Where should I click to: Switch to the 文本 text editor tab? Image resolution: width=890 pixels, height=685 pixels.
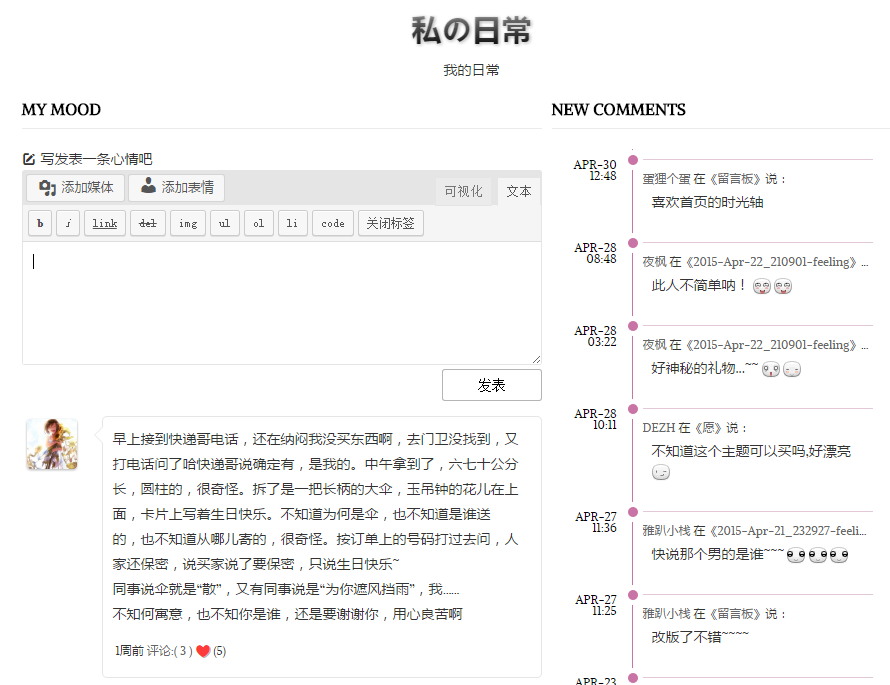pyautogui.click(x=519, y=191)
